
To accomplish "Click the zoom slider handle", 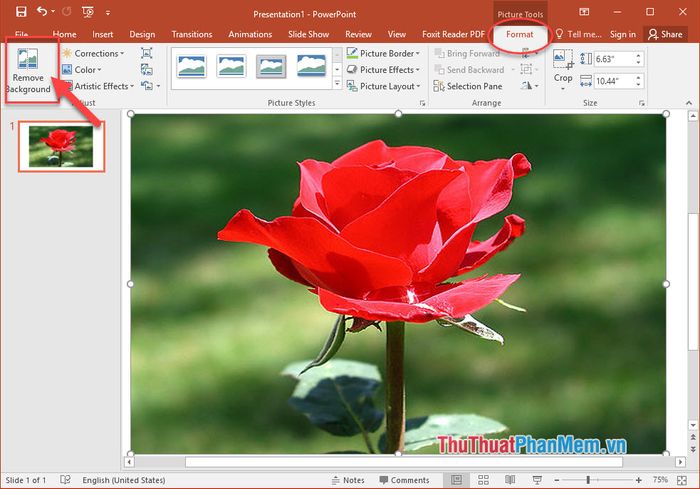I will (588, 480).
